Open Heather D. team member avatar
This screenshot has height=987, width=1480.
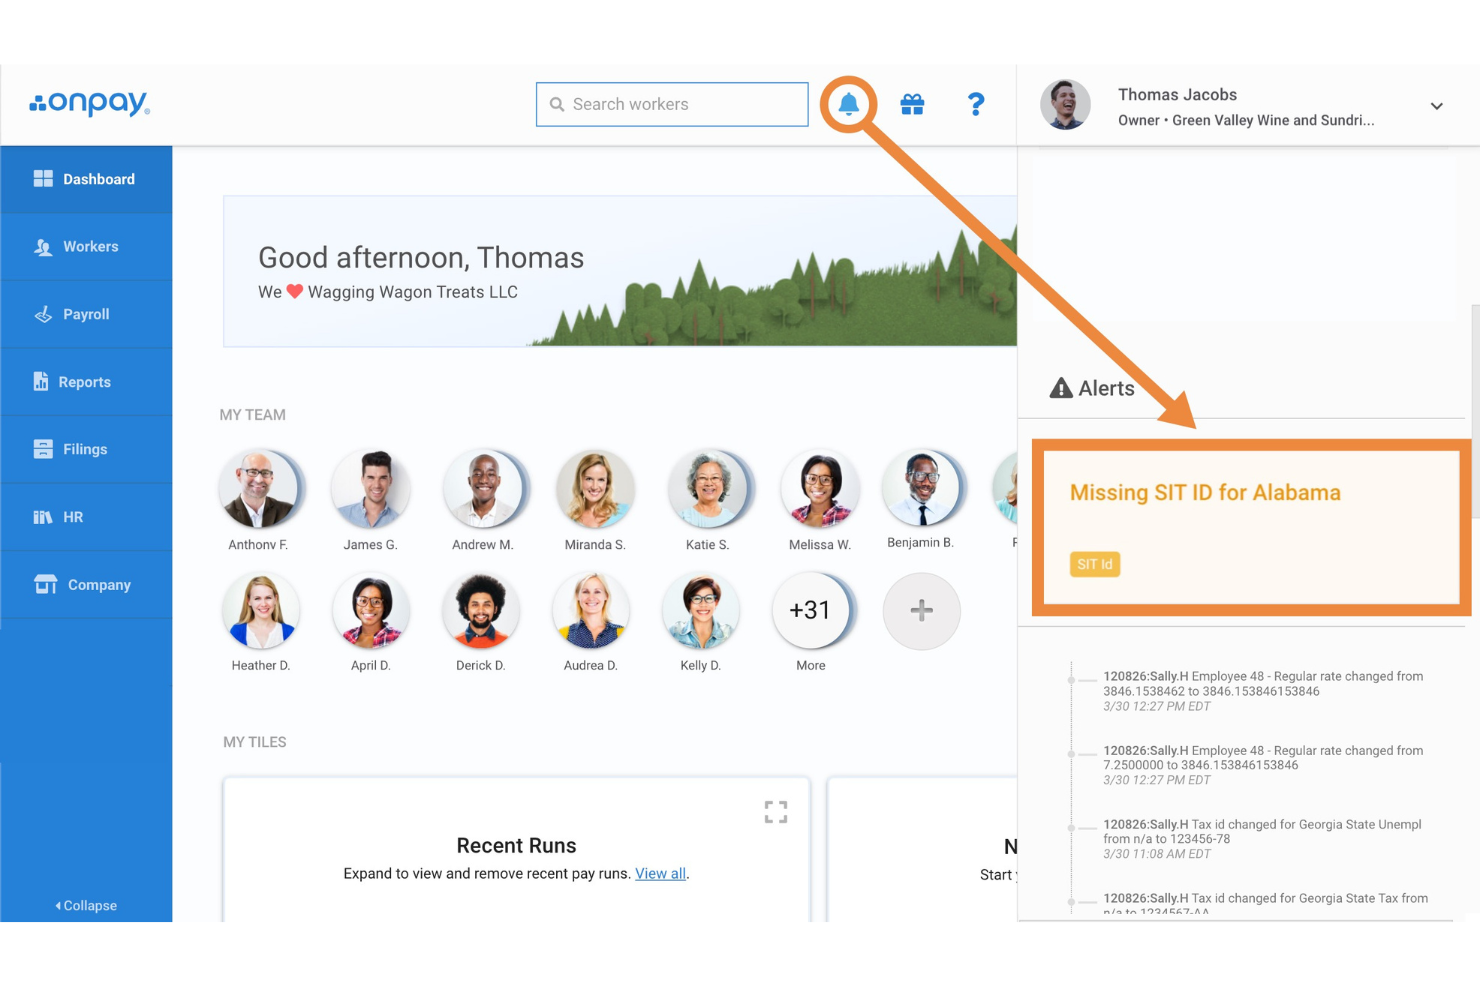click(260, 610)
